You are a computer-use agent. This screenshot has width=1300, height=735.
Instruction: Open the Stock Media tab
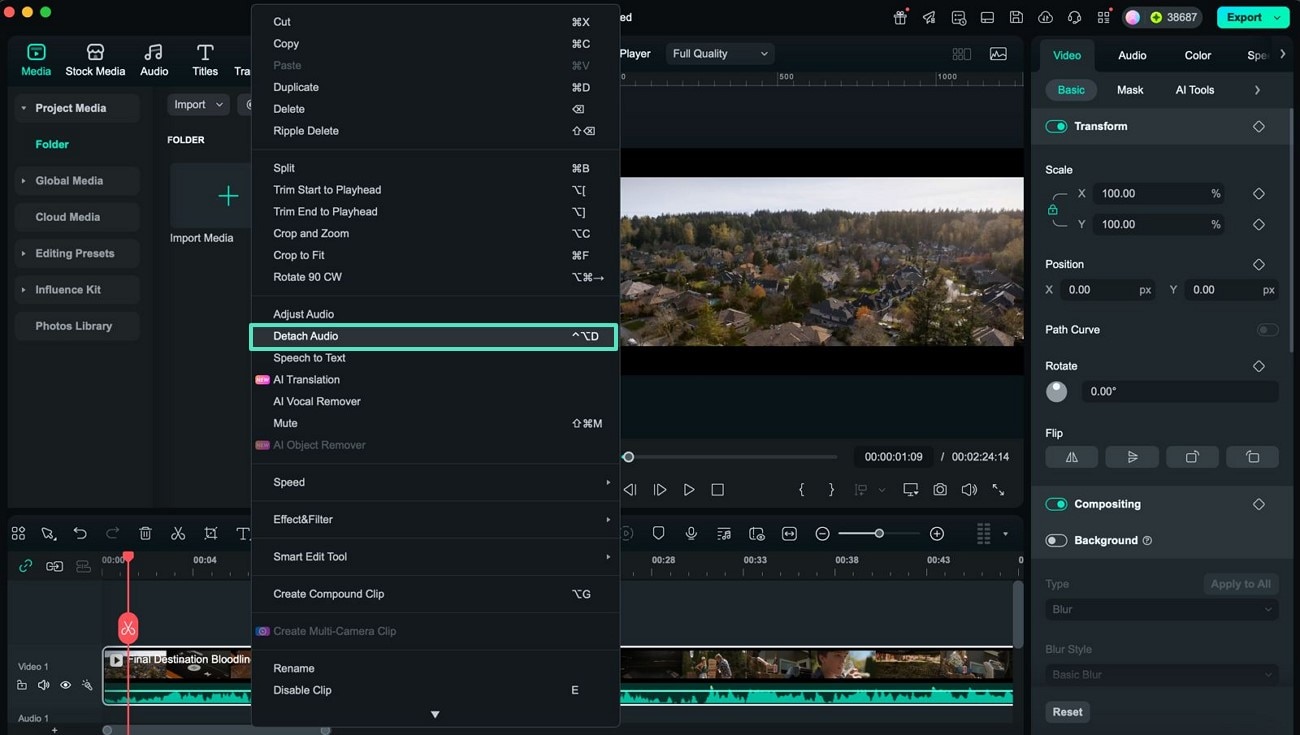tap(95, 60)
